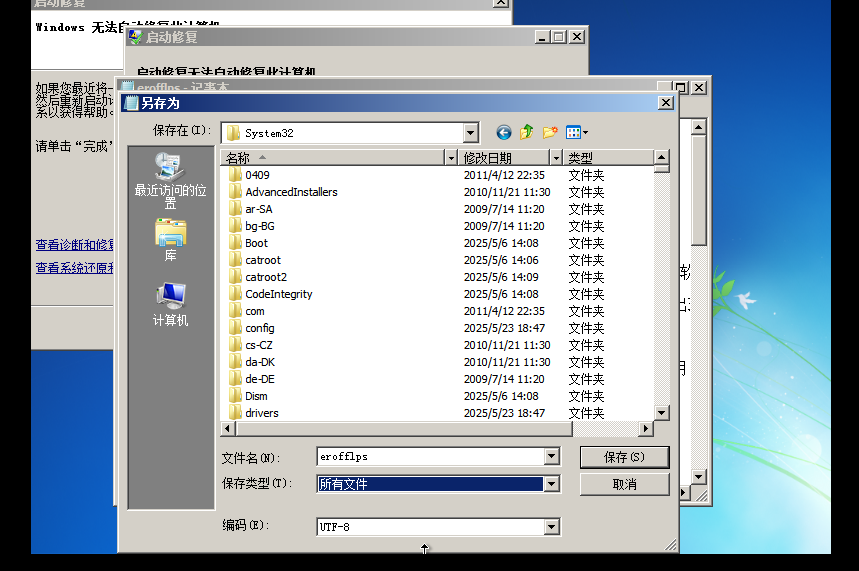Click the Back navigation arrow icon
Viewport: 859px width, 571px height.
tap(503, 133)
